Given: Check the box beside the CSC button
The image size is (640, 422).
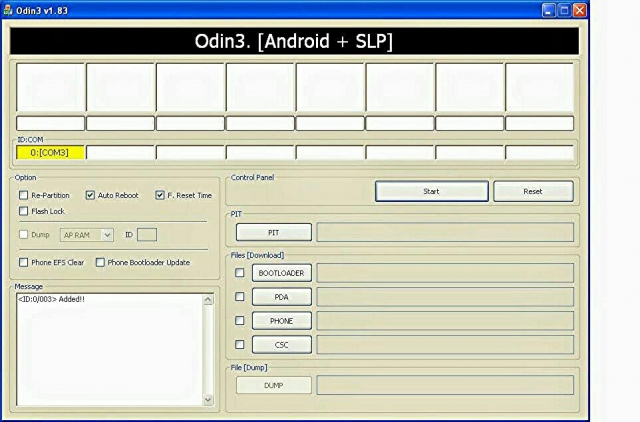Looking at the screenshot, I should coord(239,345).
